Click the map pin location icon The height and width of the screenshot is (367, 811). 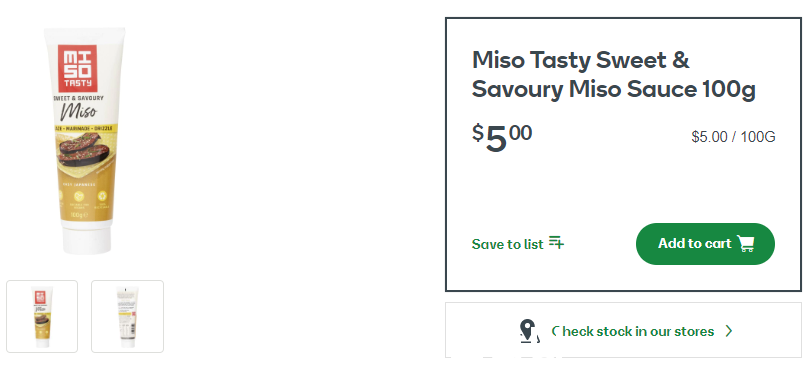528,331
